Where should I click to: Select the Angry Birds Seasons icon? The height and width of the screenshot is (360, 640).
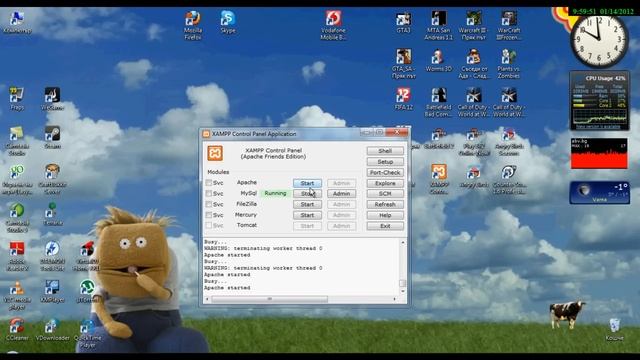(509, 141)
